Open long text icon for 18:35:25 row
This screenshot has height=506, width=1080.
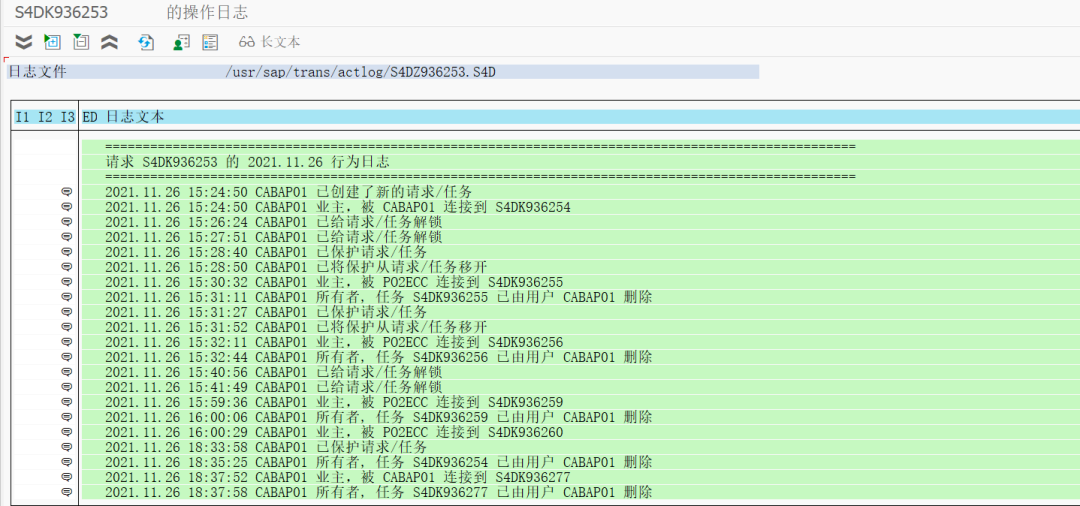click(x=67, y=462)
